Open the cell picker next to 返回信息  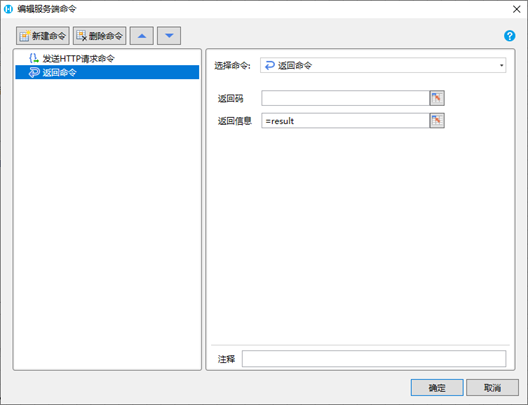tap(437, 121)
